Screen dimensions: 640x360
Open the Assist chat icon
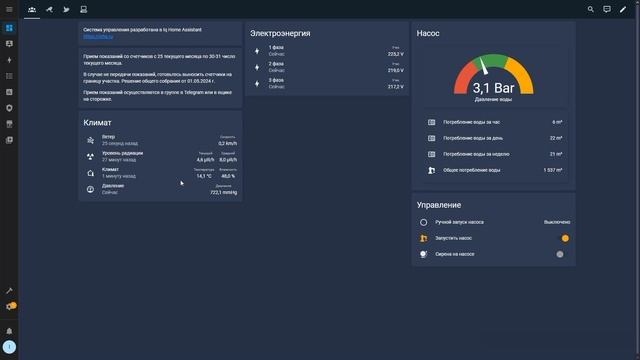(x=607, y=9)
